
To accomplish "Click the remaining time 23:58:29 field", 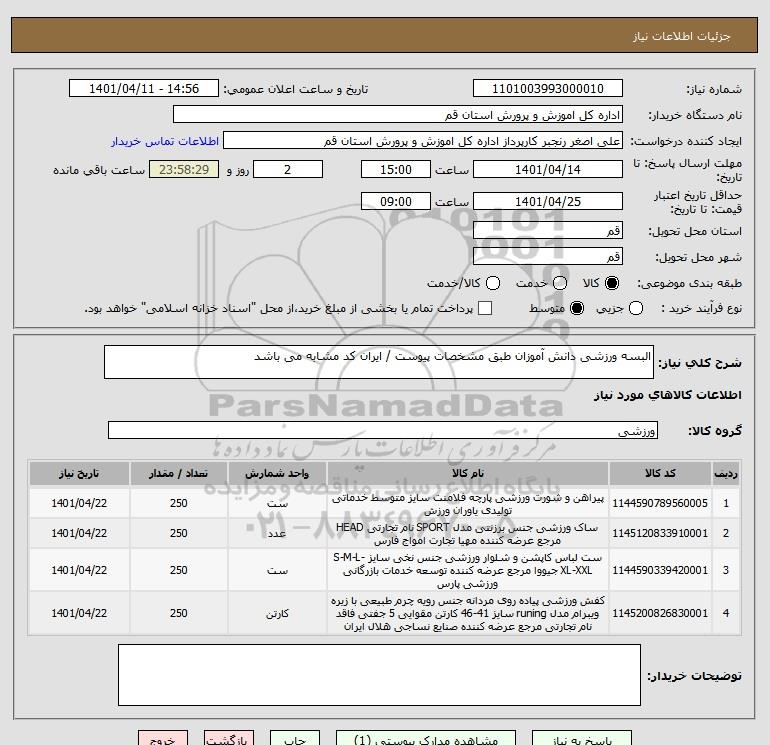I will click(x=184, y=169).
